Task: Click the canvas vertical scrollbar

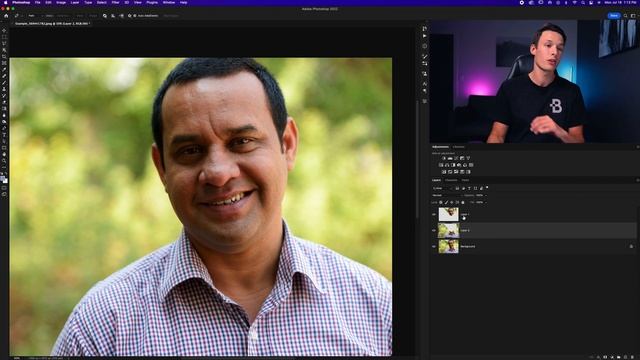Action: click(x=417, y=159)
